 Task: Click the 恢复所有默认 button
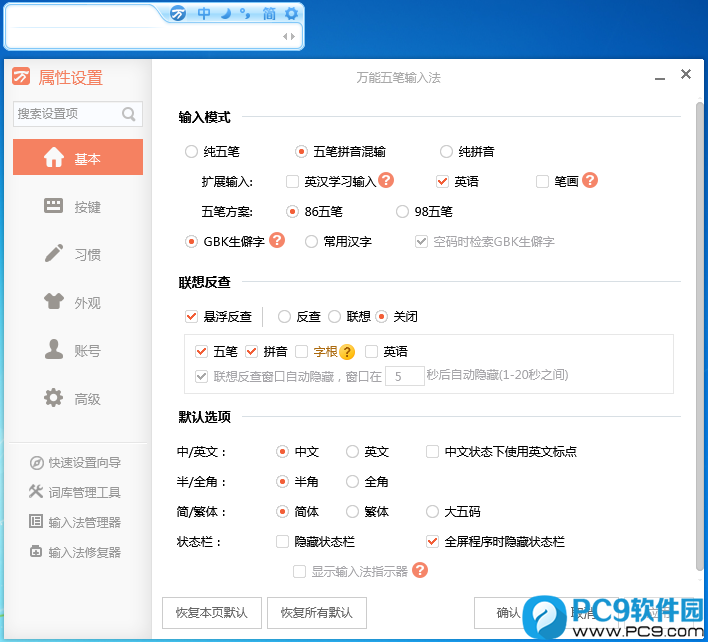pos(317,613)
